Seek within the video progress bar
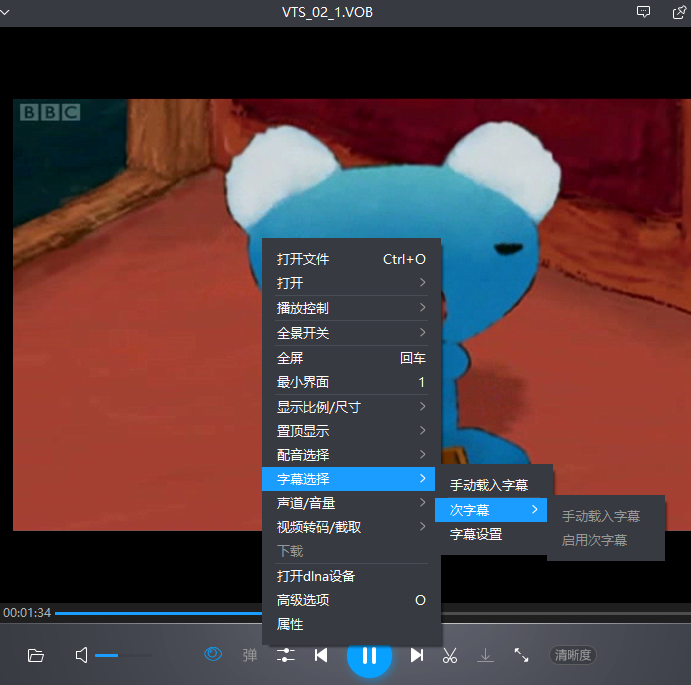This screenshot has height=685, width=691. click(x=372, y=613)
